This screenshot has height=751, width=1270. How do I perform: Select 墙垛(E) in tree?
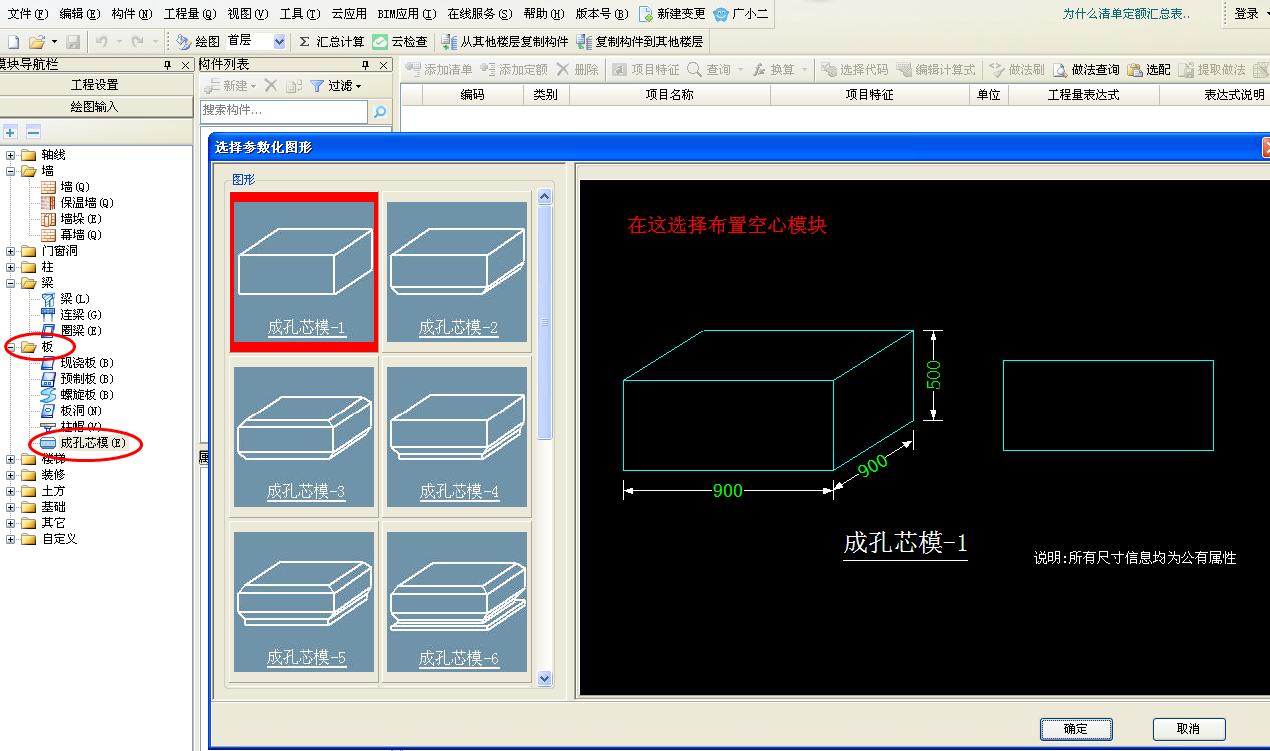71,219
